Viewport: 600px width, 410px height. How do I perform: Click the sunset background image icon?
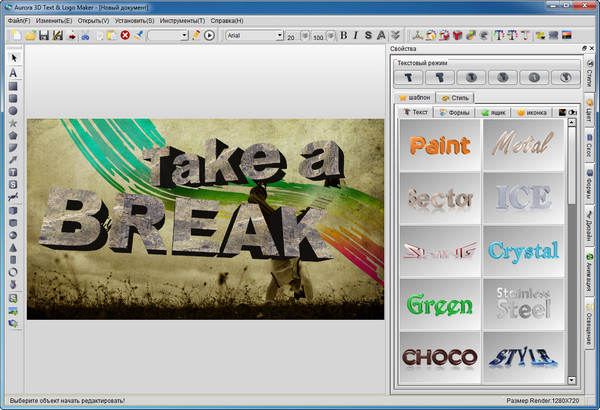567,35
